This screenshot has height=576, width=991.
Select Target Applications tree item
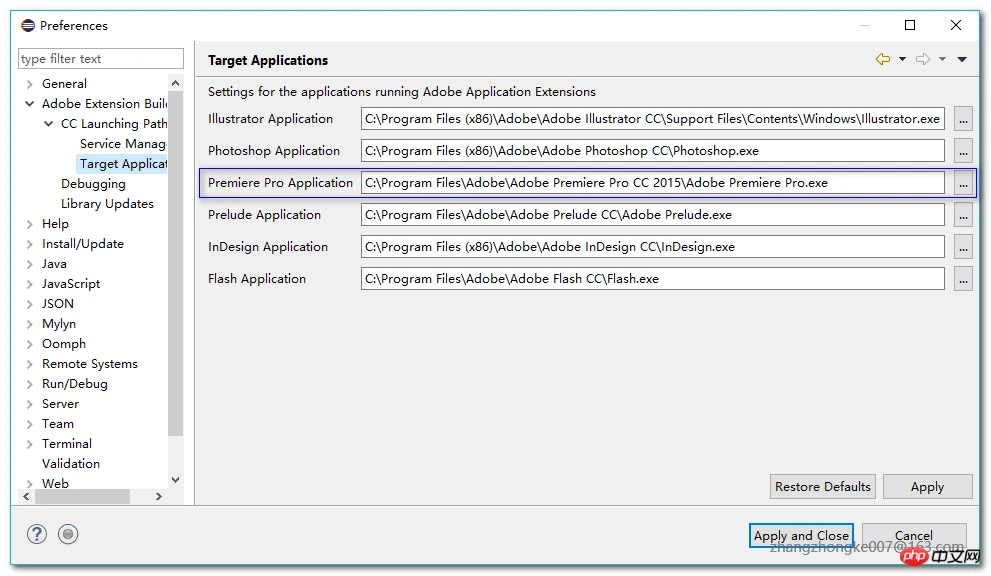(x=123, y=164)
